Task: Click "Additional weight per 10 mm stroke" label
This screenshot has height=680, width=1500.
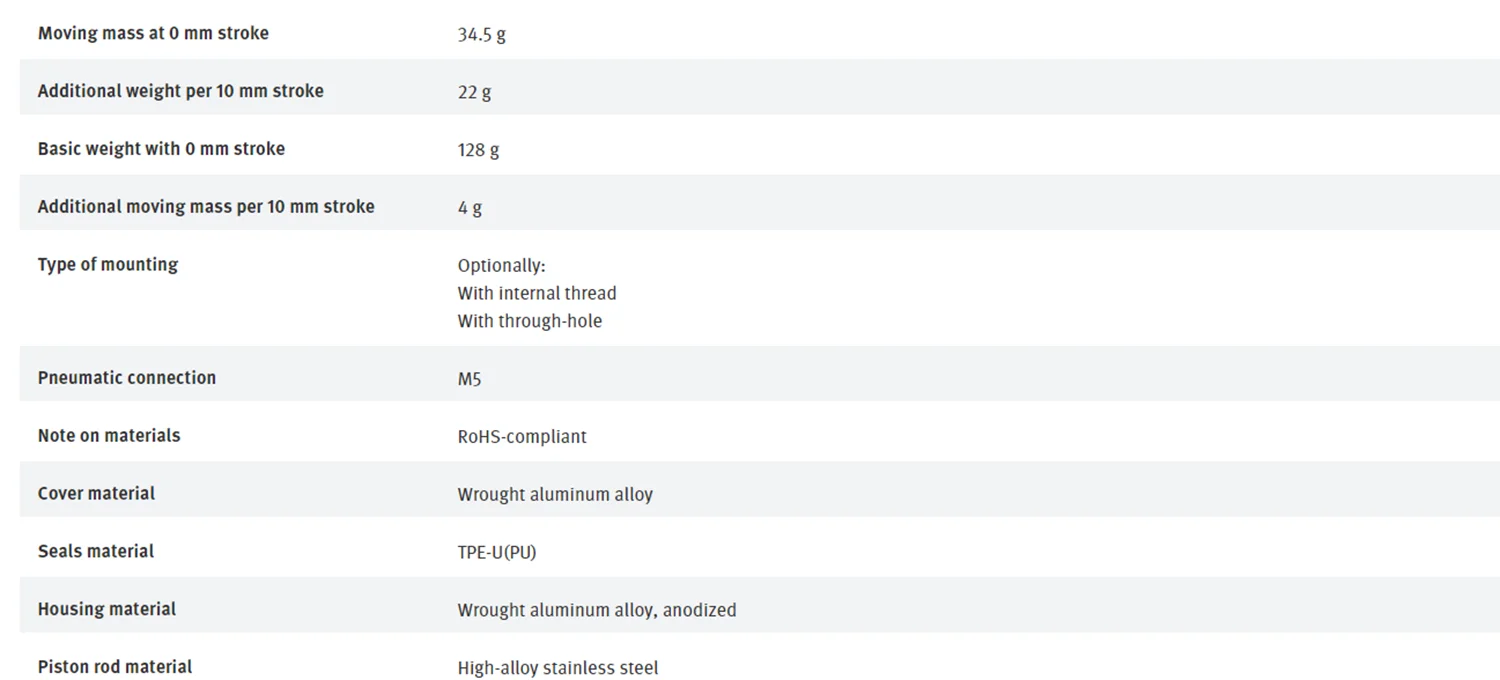Action: (x=180, y=91)
